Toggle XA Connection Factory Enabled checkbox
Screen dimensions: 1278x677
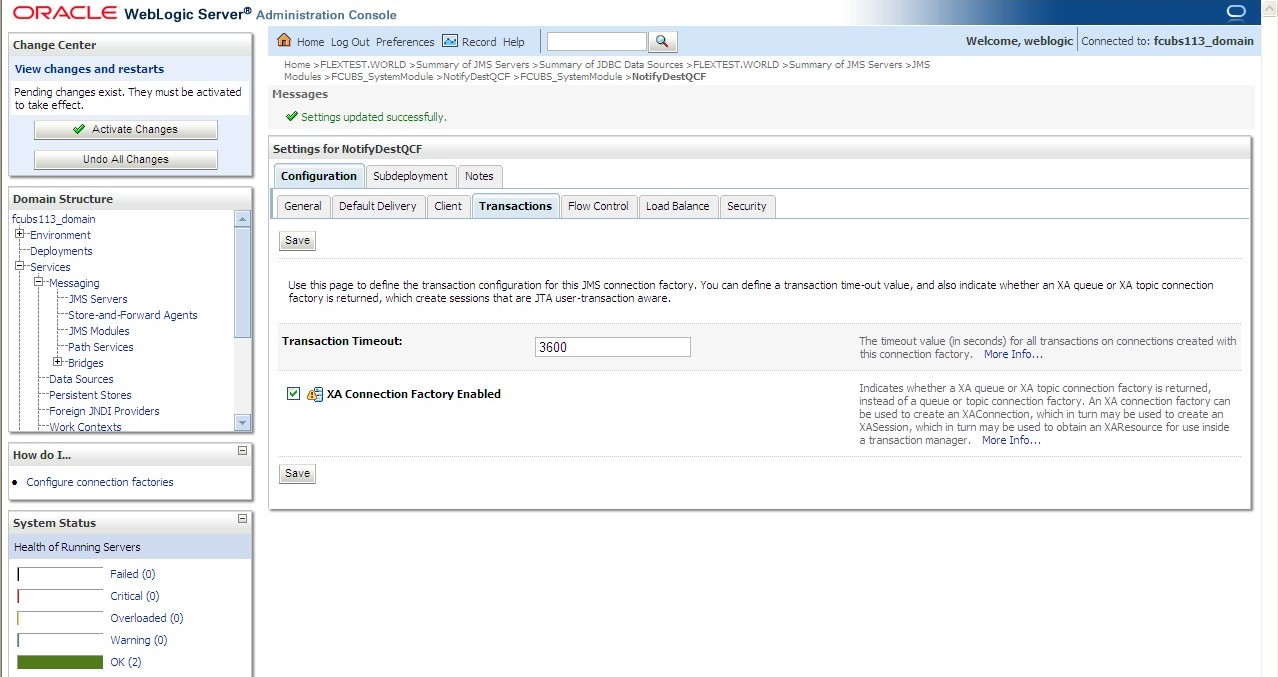click(x=293, y=394)
